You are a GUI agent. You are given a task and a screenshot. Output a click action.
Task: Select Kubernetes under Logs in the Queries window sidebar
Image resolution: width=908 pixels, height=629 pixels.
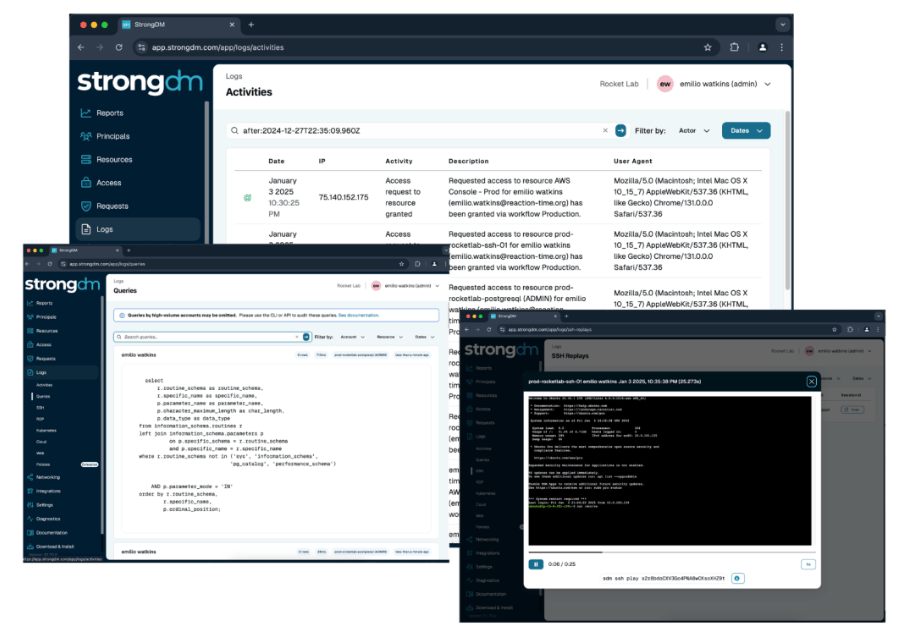click(x=47, y=430)
